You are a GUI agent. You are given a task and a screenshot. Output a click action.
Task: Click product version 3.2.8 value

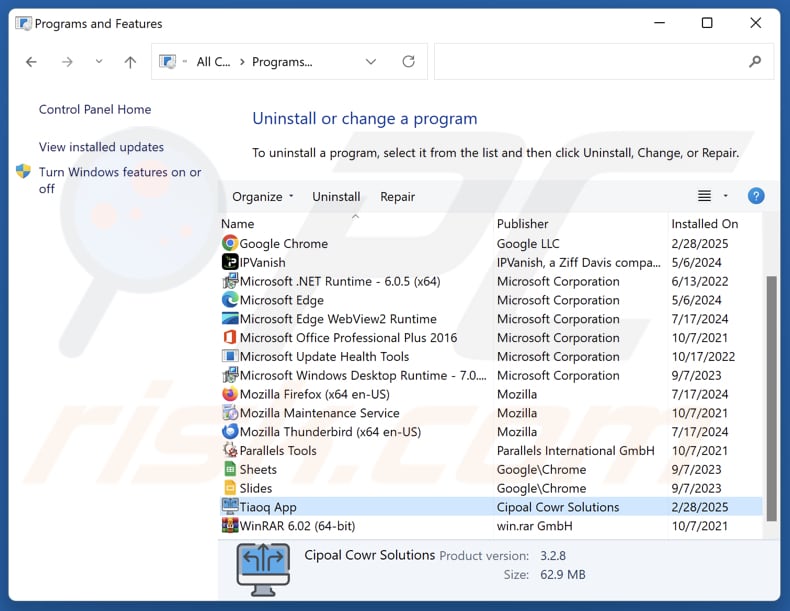pos(553,556)
